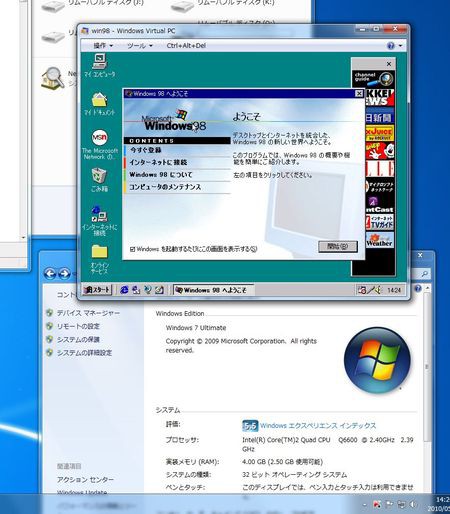The width and height of the screenshot is (450, 514).
Task: Open the 日新聞 newspaper channel
Action: click(x=380, y=116)
